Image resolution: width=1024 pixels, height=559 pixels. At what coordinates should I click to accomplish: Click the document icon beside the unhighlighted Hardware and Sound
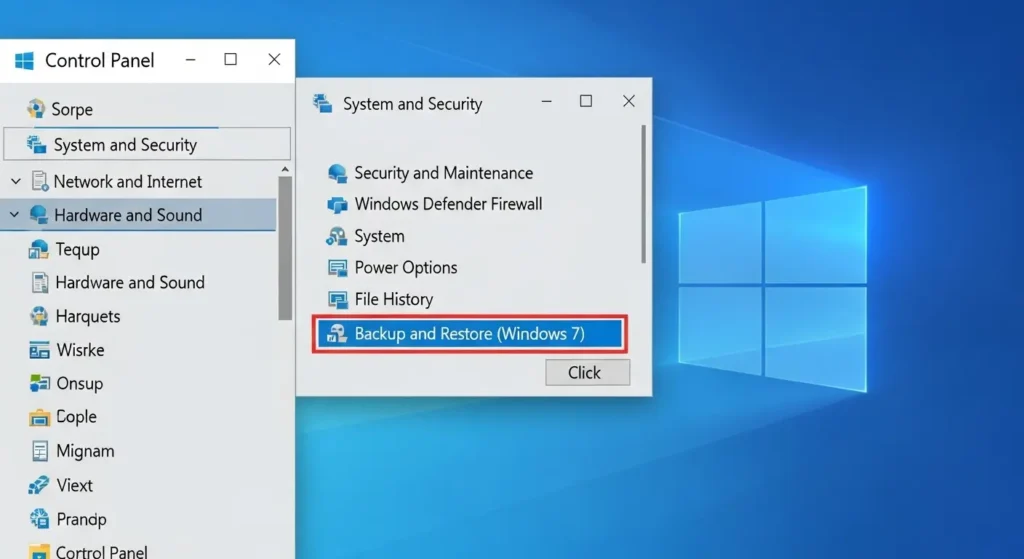point(40,282)
